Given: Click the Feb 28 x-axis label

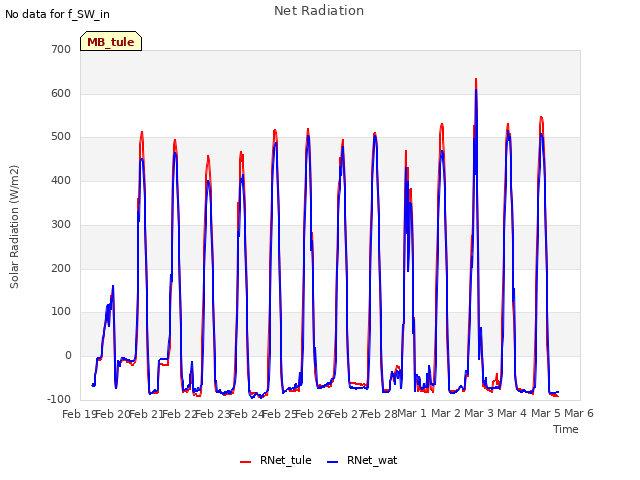Looking at the screenshot, I should pos(380,414).
